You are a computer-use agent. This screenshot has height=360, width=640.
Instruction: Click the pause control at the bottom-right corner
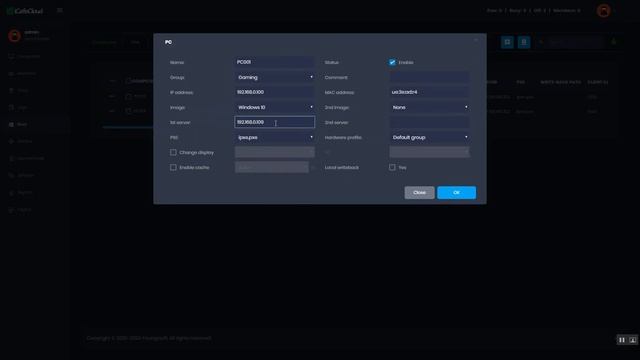click(622, 340)
